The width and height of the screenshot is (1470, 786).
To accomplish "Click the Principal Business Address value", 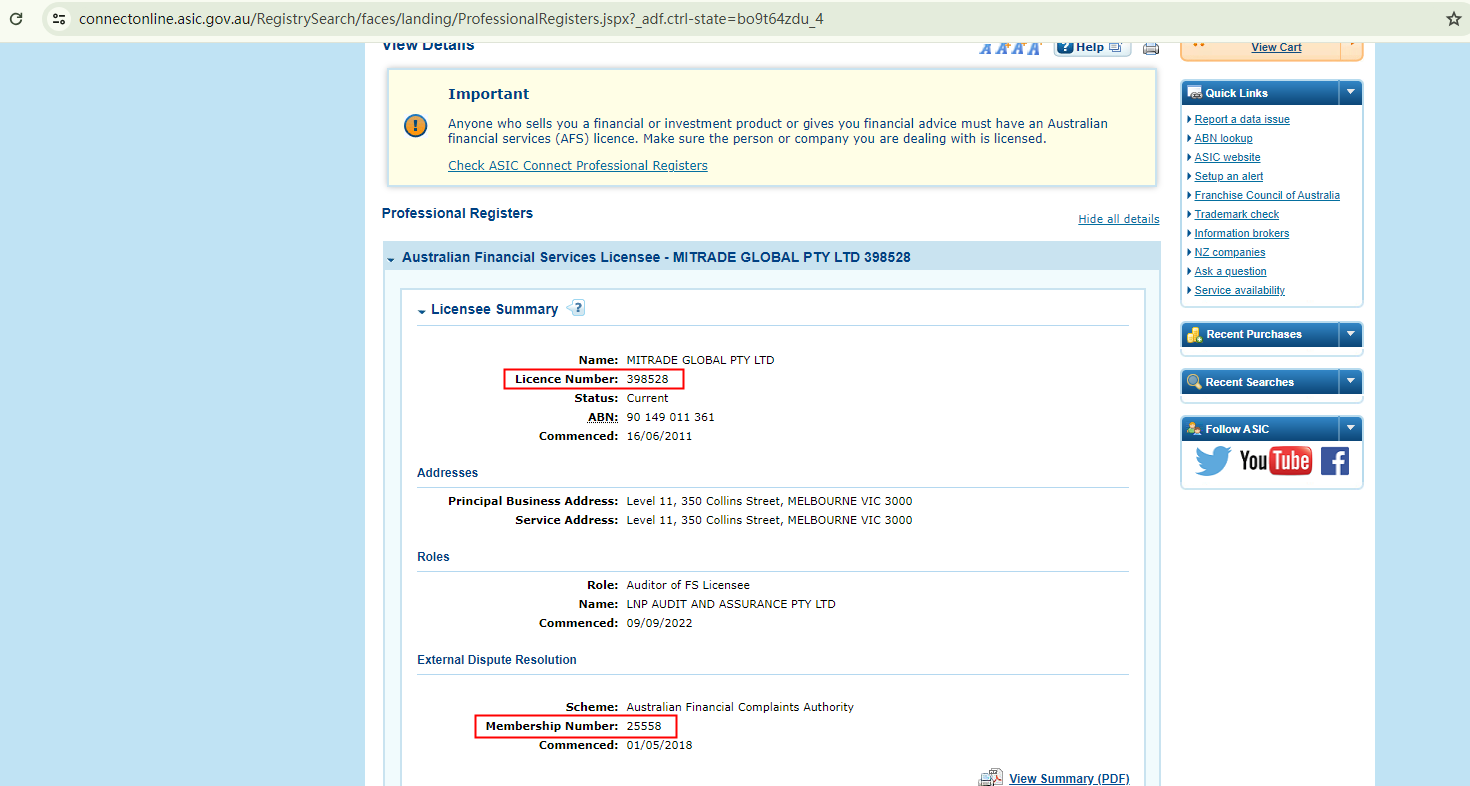I will (770, 501).
